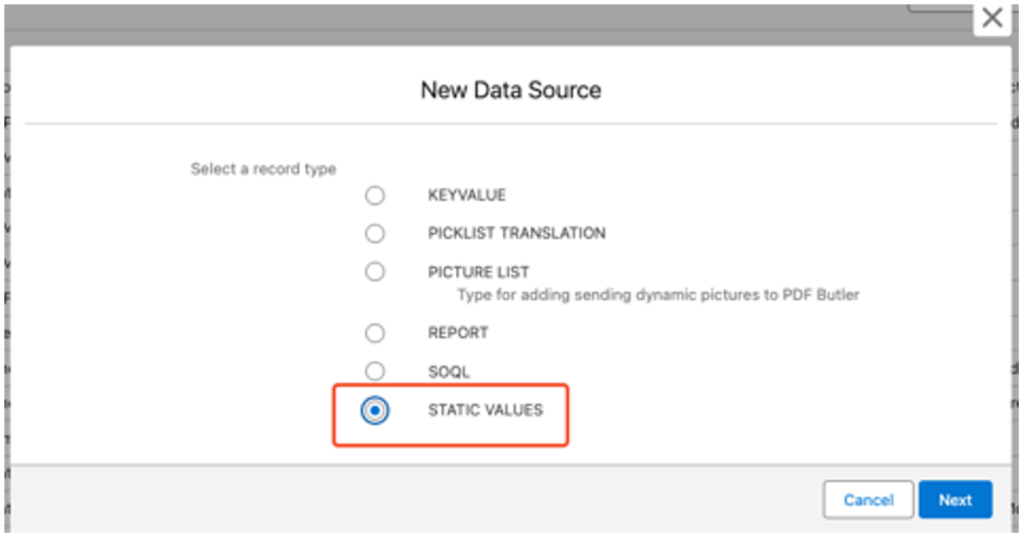
Task: Click the SOQL label text
Action: (449, 371)
